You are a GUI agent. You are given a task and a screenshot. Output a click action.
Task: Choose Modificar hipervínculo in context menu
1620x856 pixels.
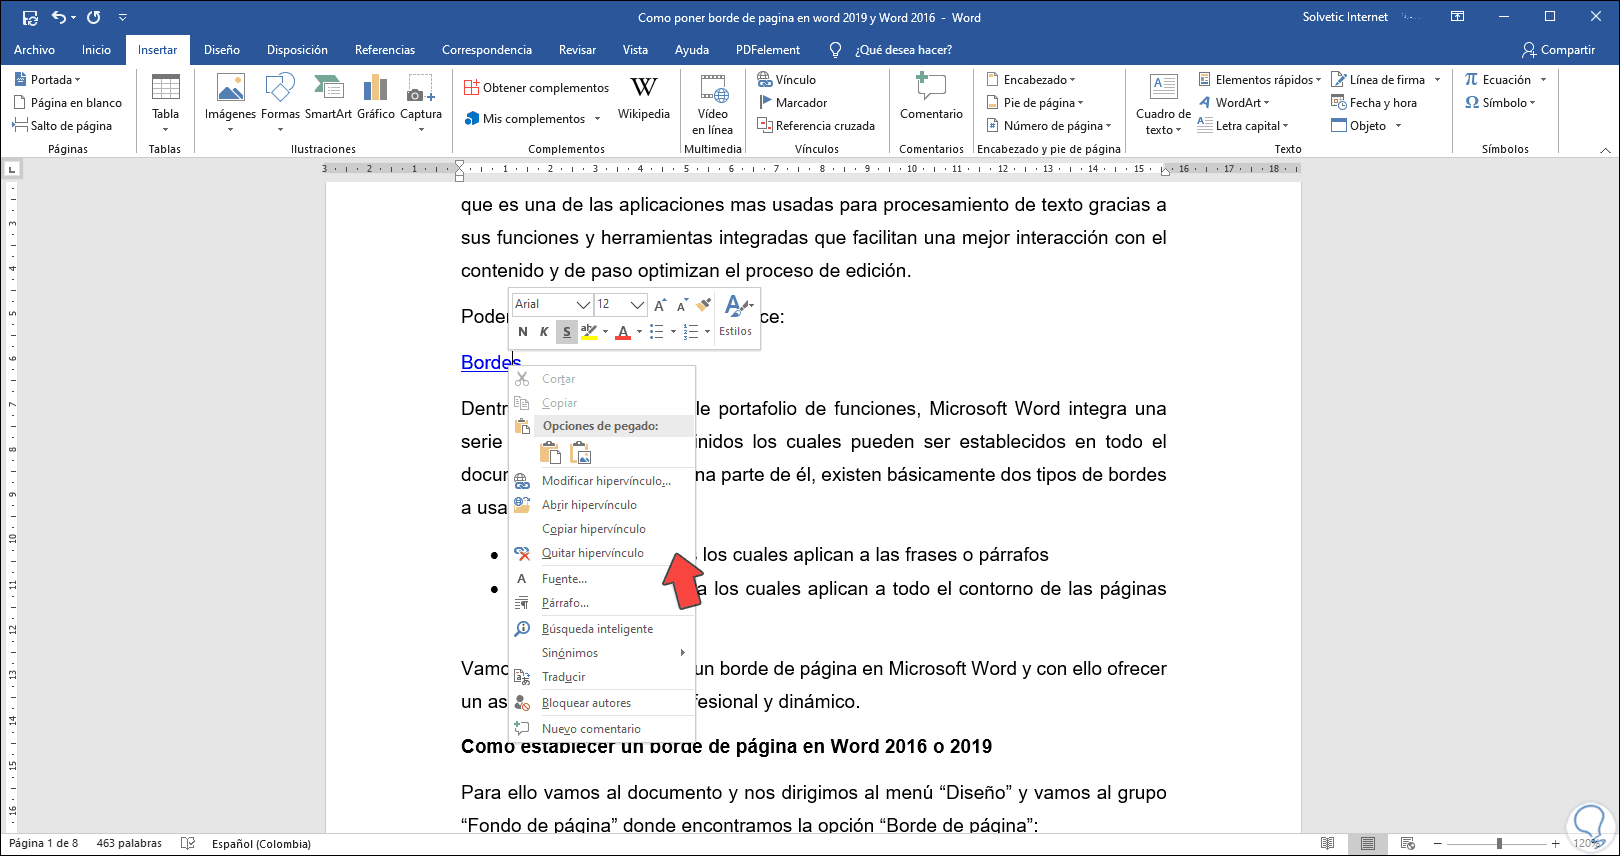[x=602, y=481]
